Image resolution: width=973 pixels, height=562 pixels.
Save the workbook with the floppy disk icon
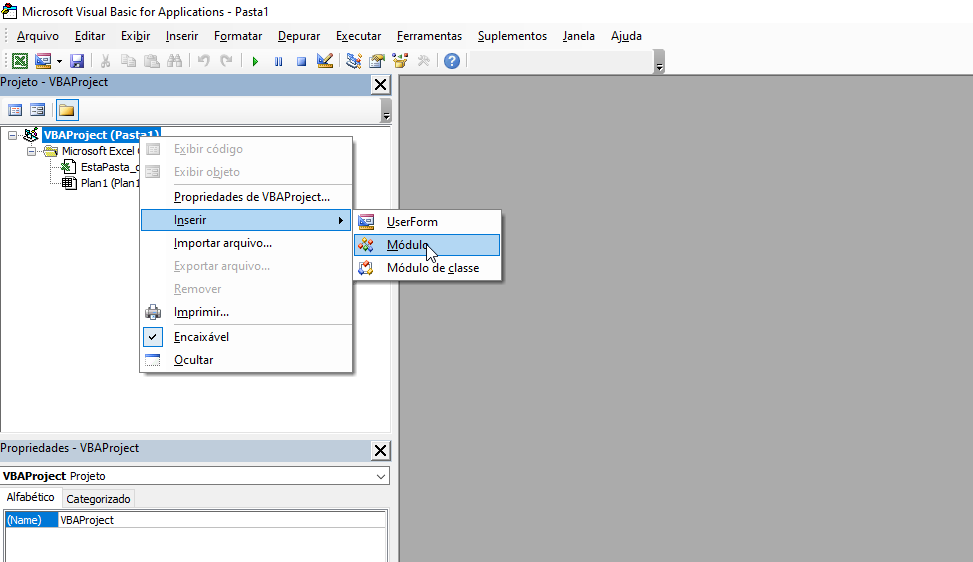pyautogui.click(x=77, y=61)
